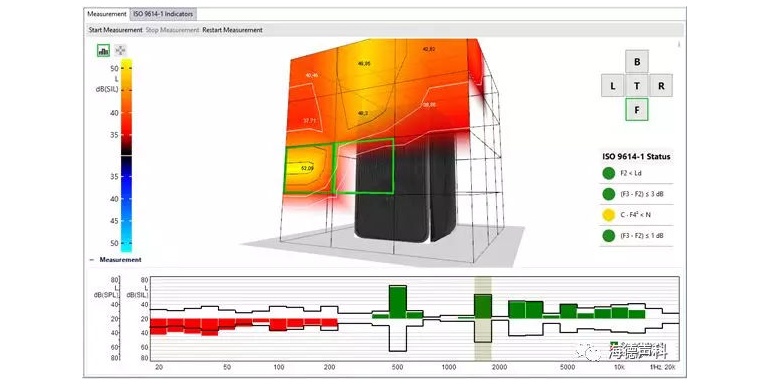Open the Measurement tab
Viewport: 770px width, 385px height.
107,14
